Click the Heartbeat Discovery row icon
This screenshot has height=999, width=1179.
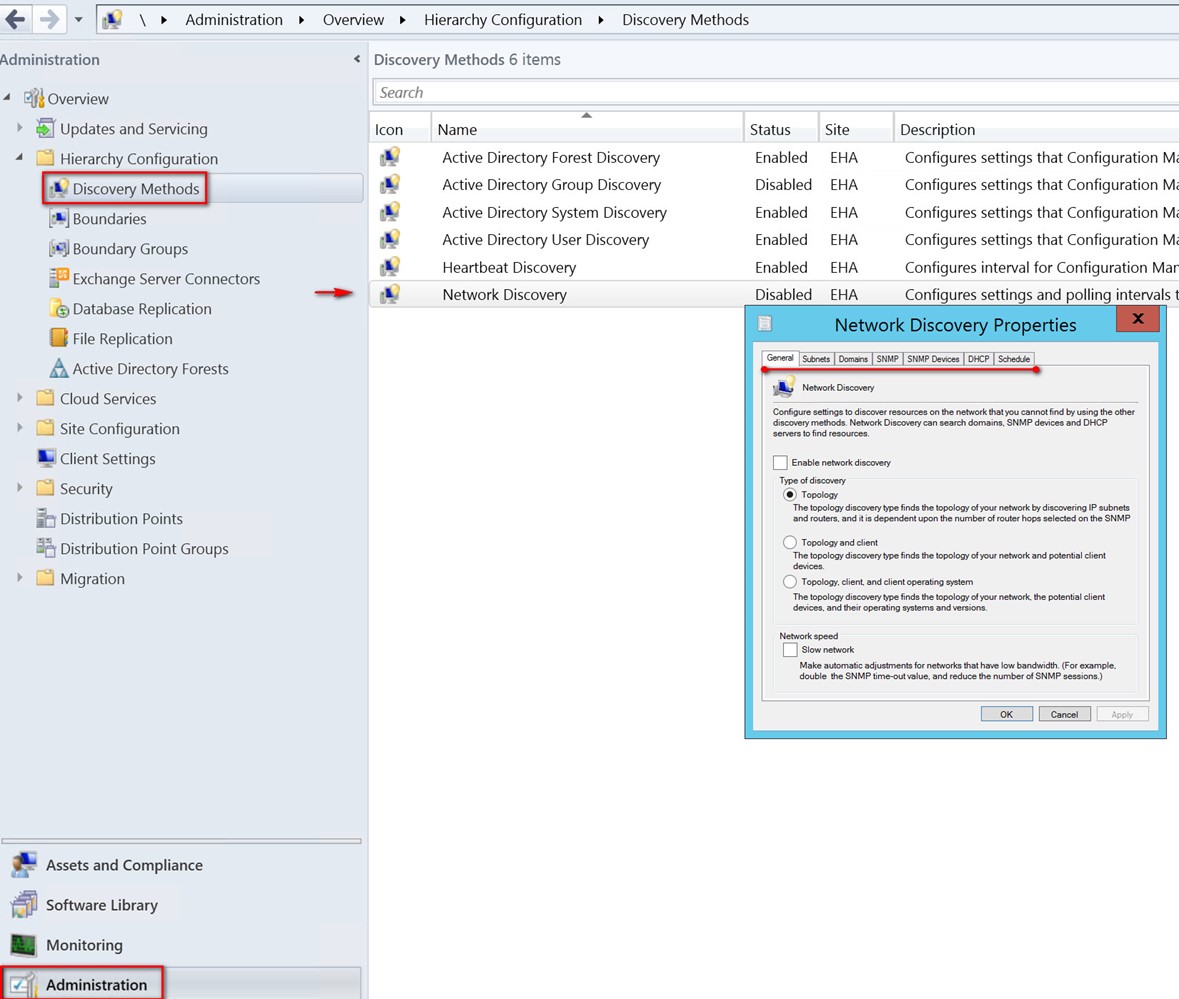coord(389,267)
